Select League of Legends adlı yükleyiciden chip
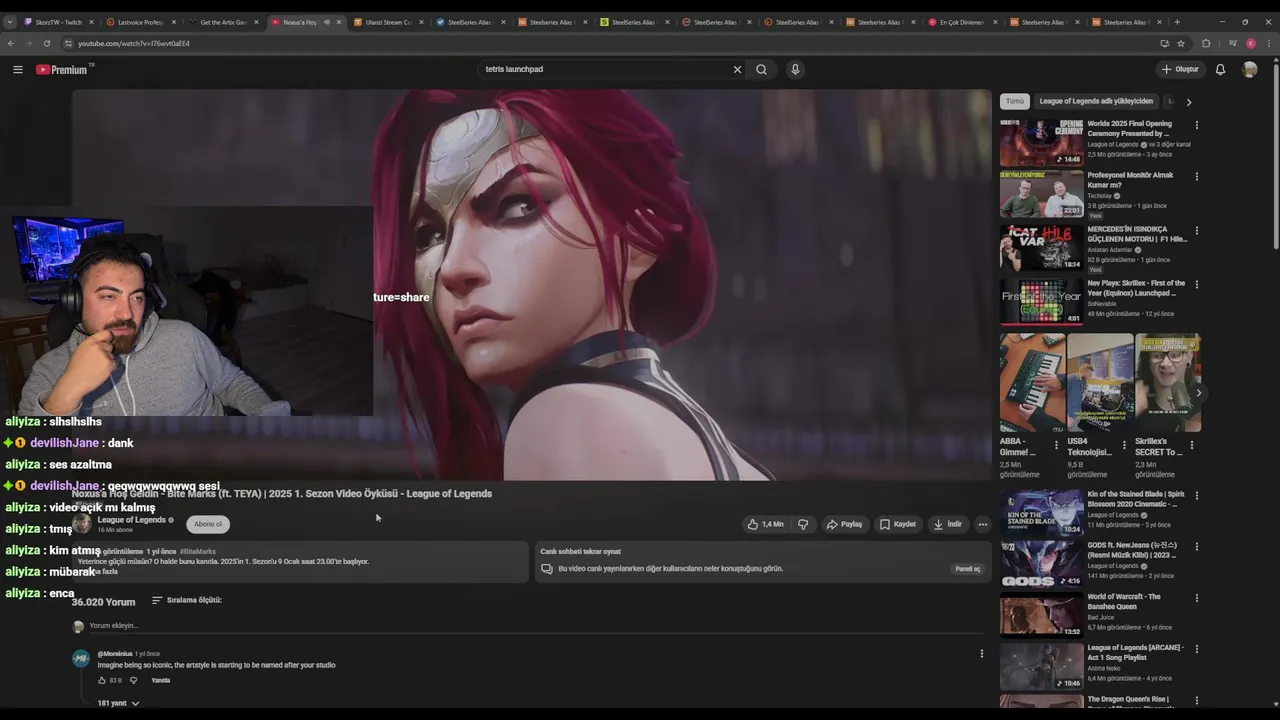 tap(1096, 101)
